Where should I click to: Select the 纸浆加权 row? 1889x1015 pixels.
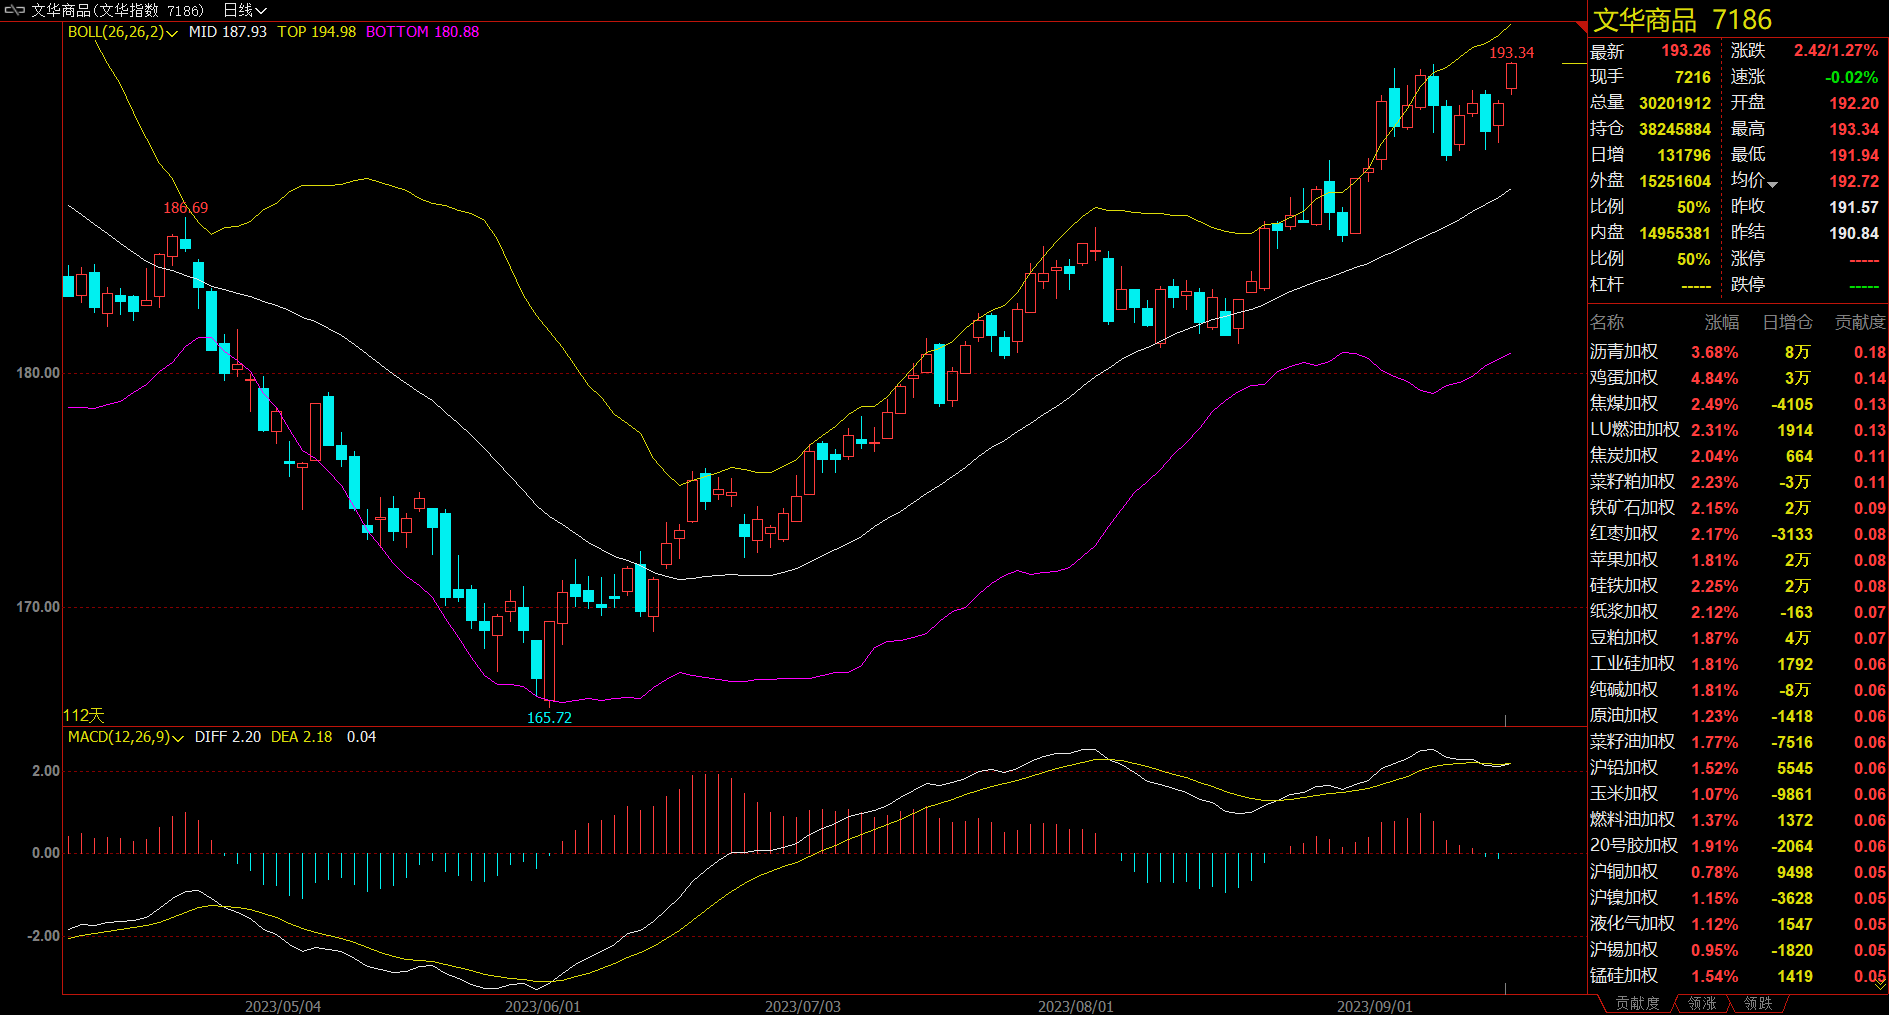1738,612
